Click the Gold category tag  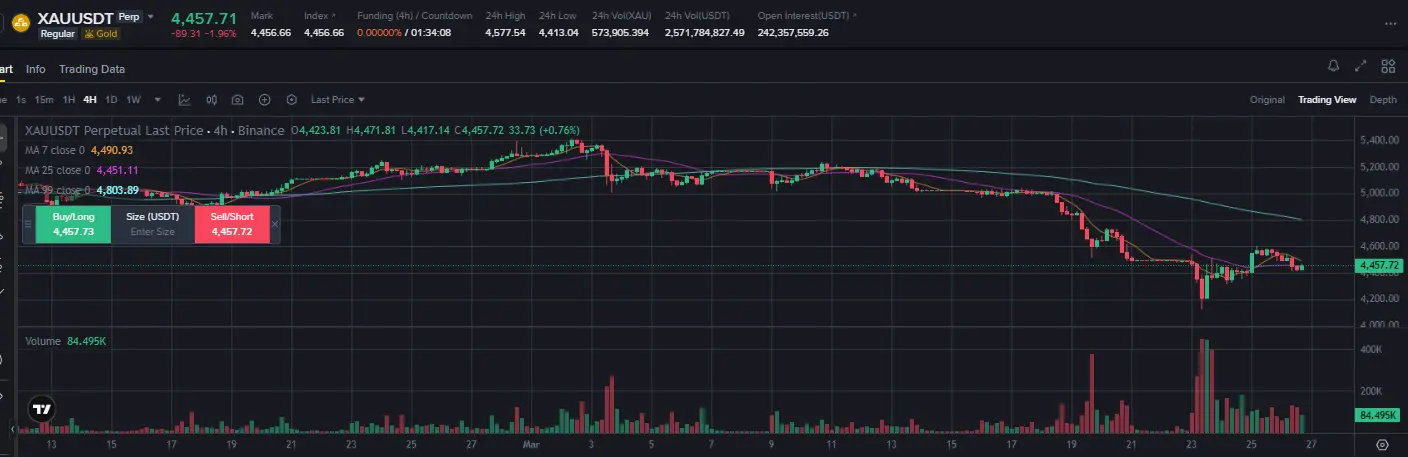pos(102,34)
